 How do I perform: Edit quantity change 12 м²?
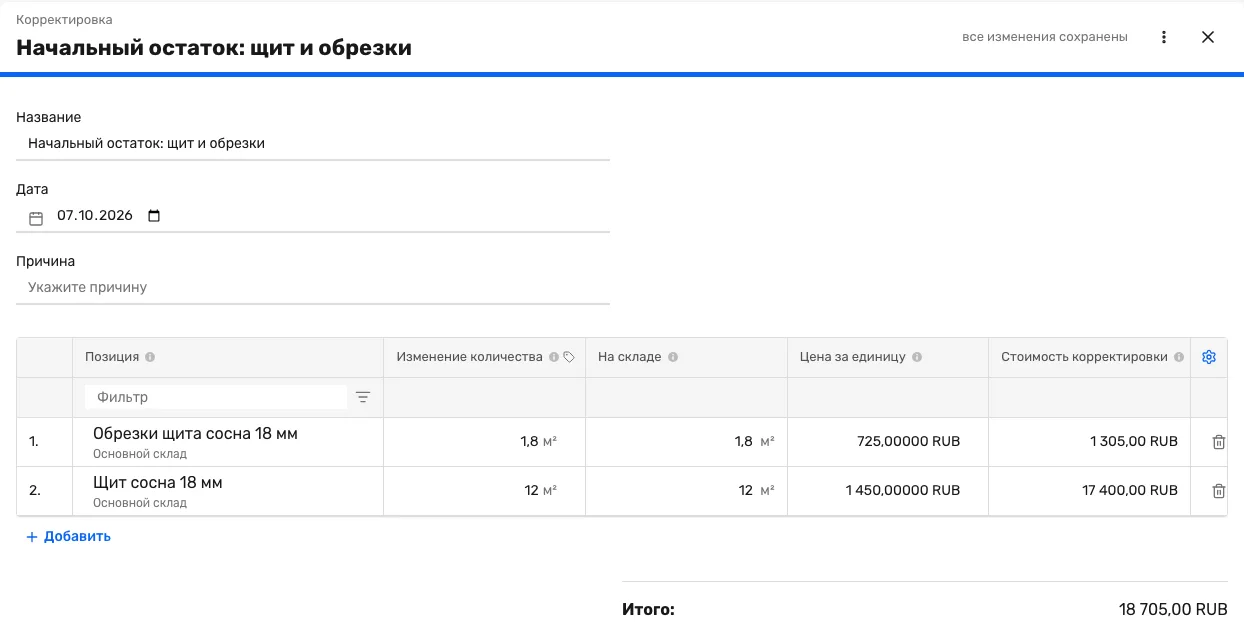pyautogui.click(x=540, y=491)
